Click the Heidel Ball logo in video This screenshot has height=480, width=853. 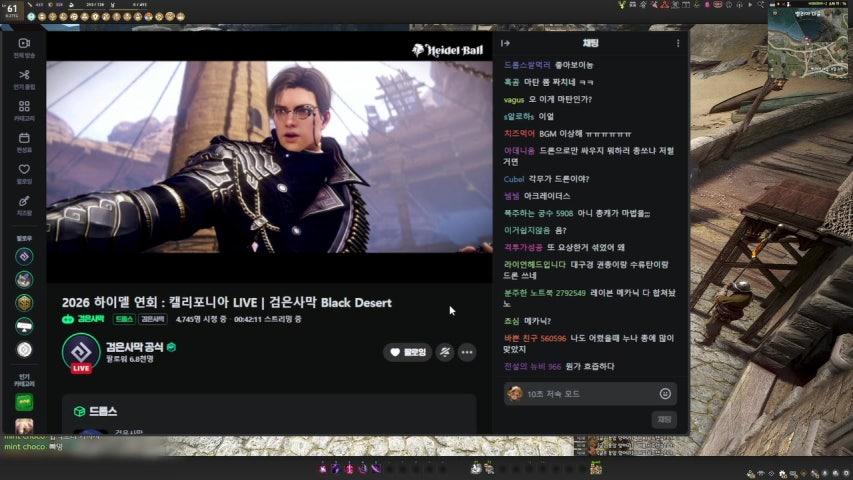pos(447,51)
